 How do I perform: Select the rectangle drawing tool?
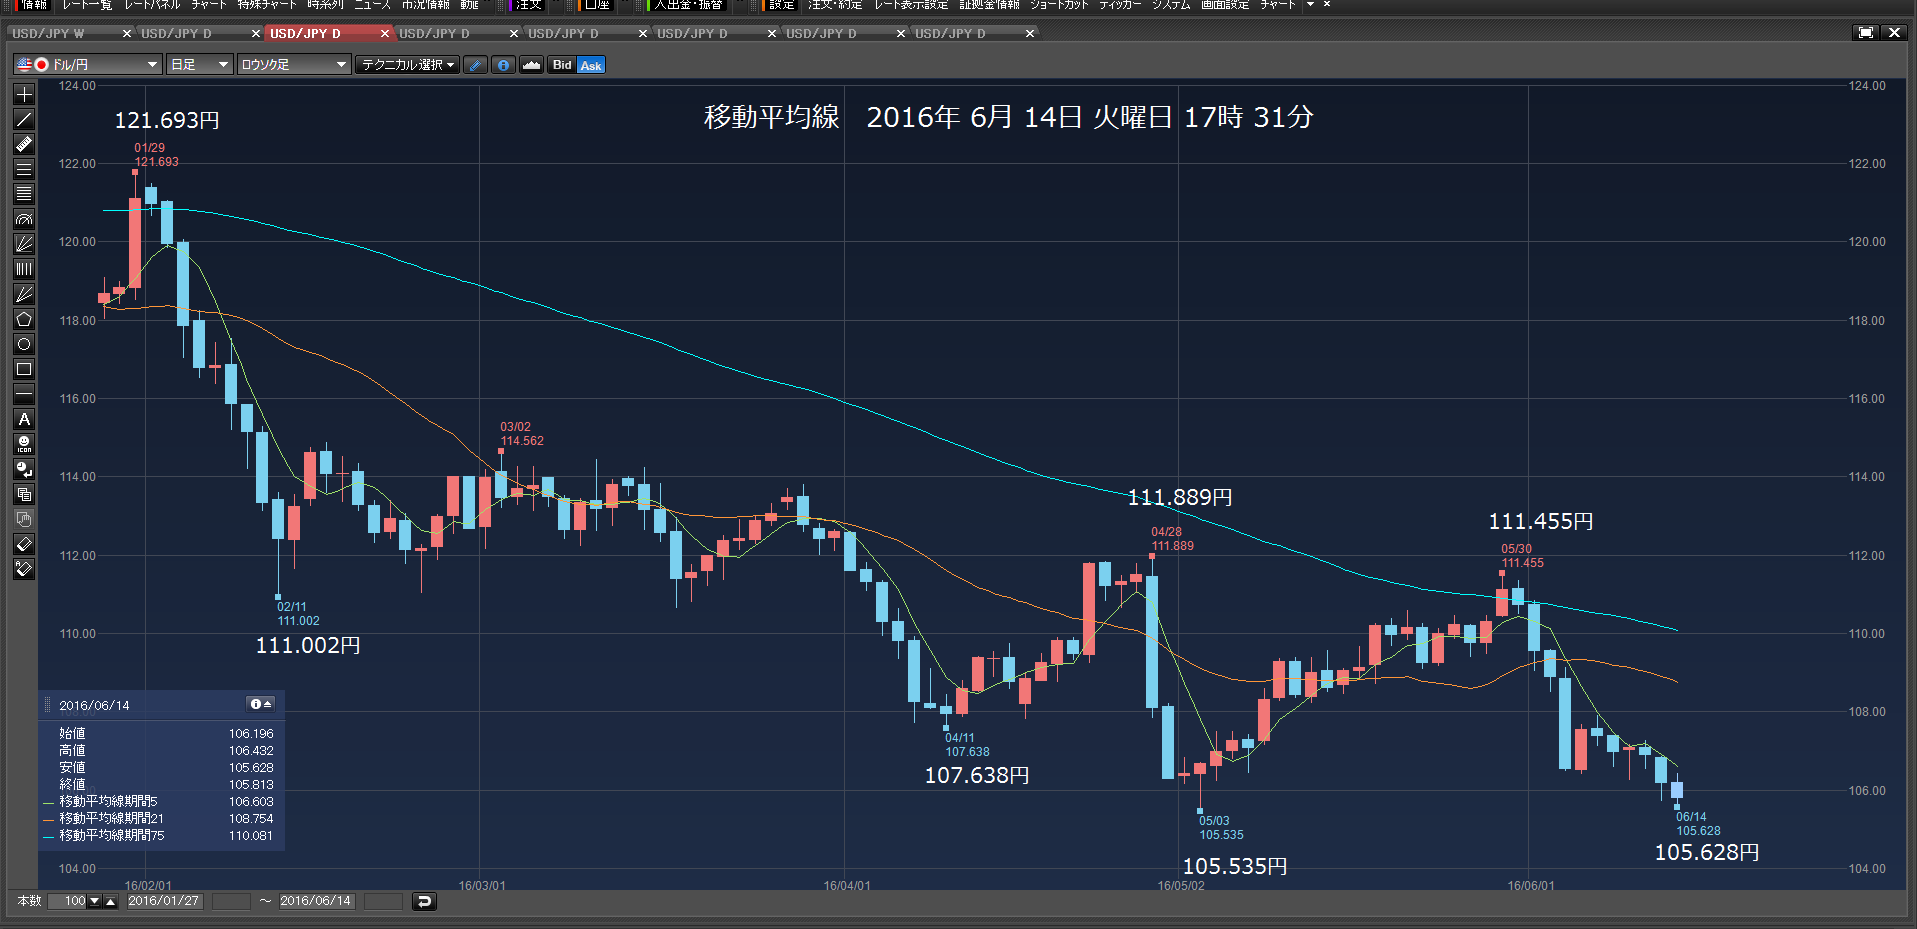point(24,369)
